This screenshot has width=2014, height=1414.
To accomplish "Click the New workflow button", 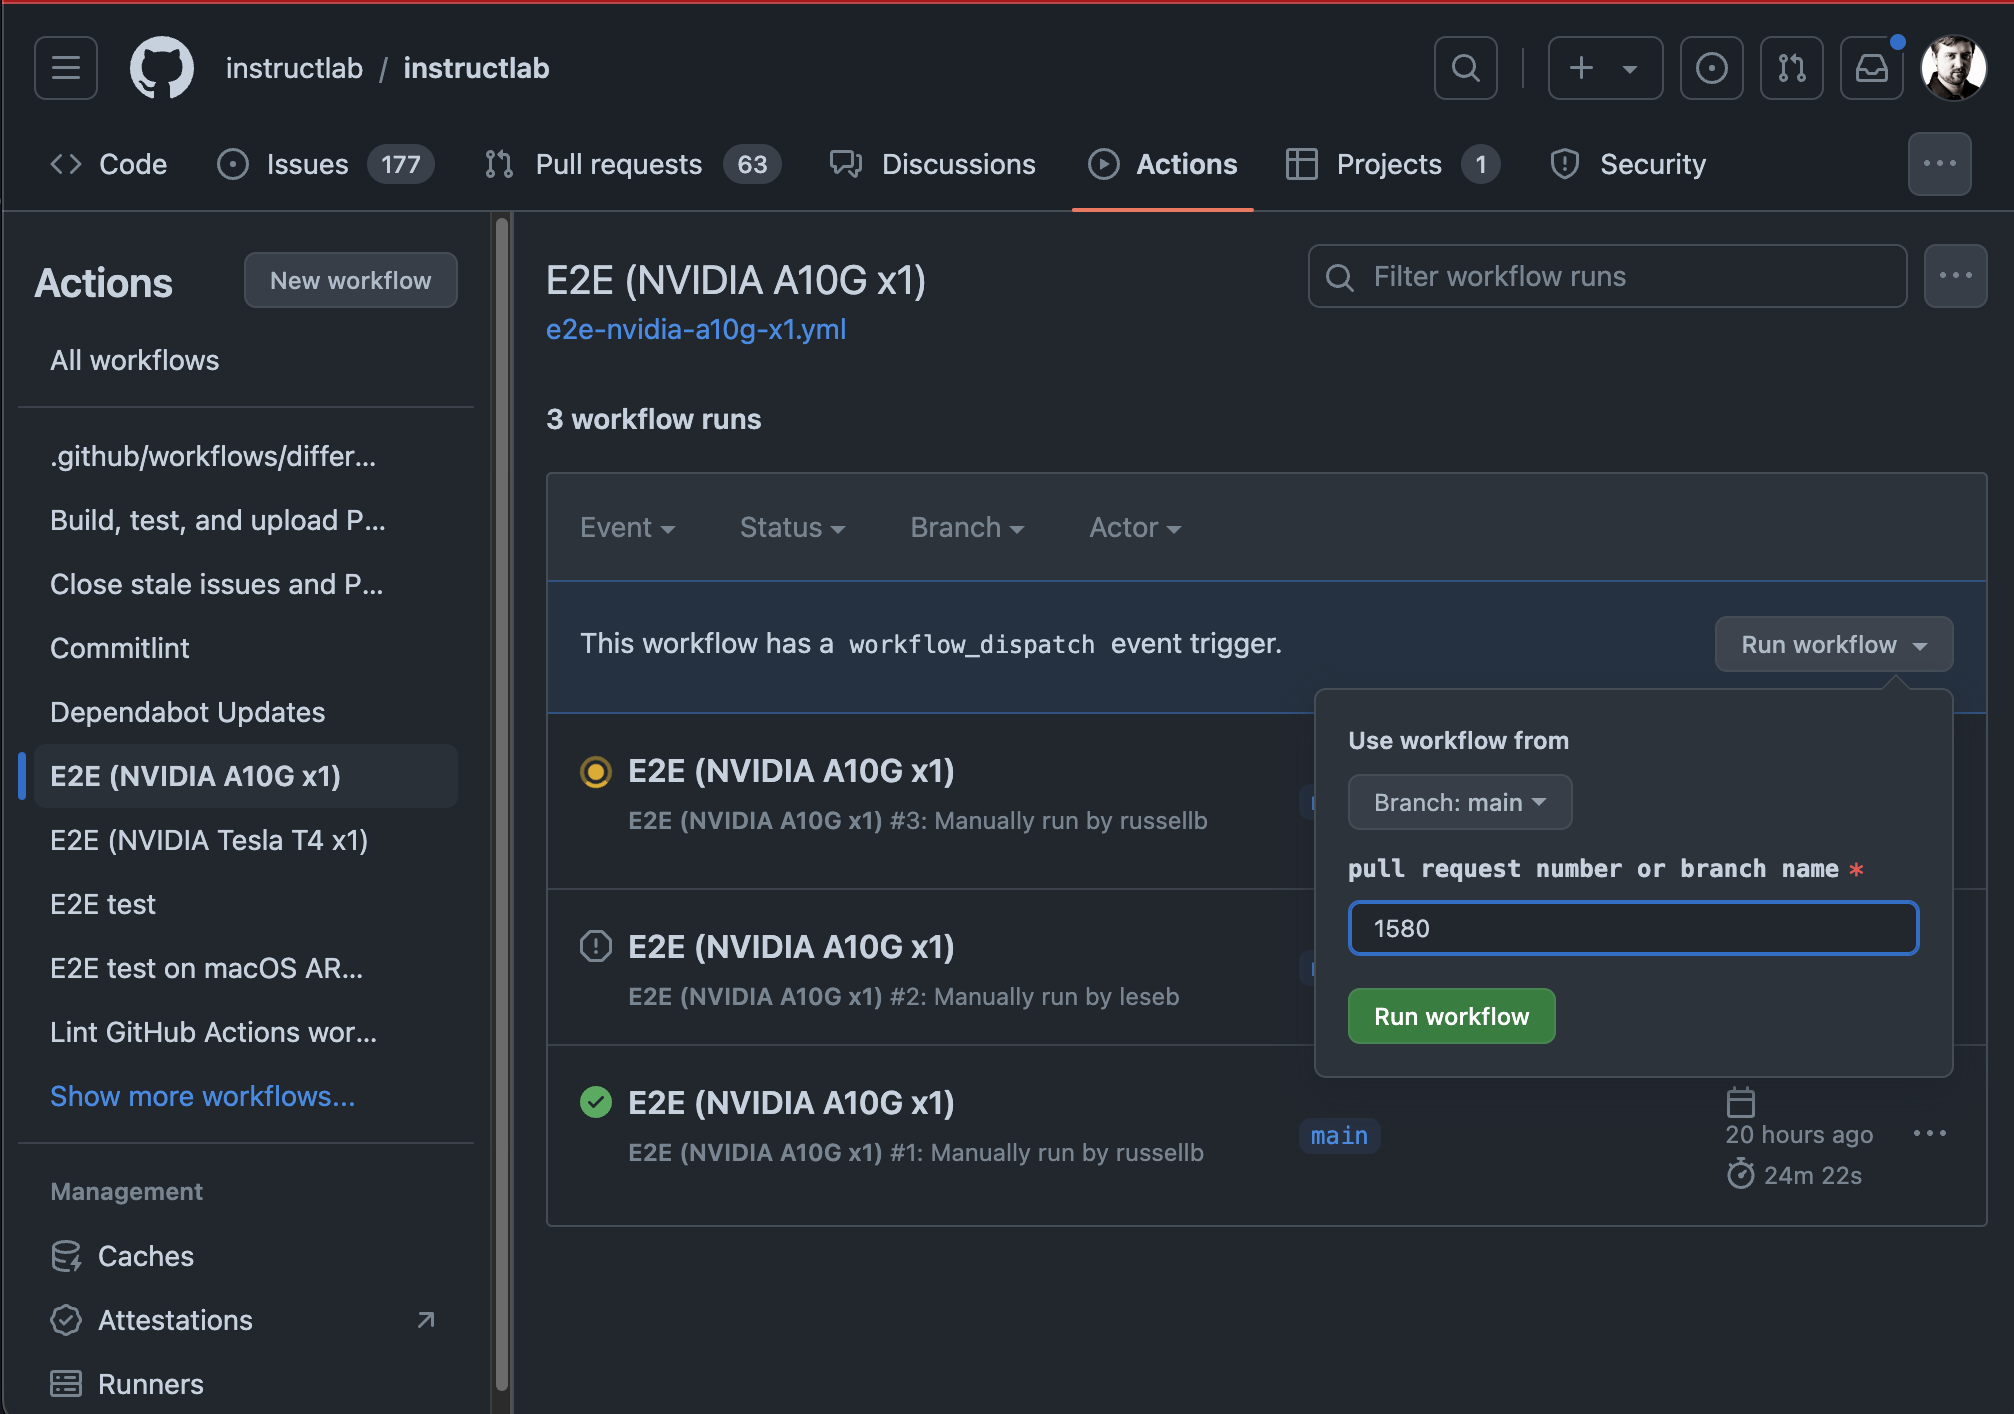I will (x=351, y=280).
